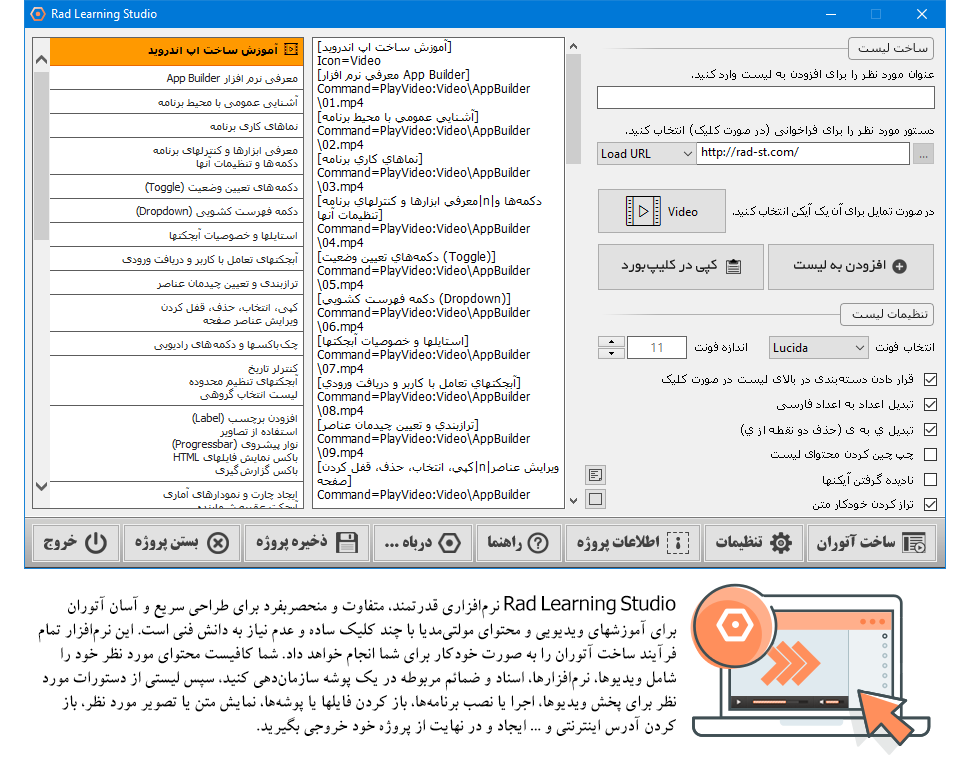Click the up arrow of left list scrollbar
Screen dimensions: 970x762
tap(41, 60)
